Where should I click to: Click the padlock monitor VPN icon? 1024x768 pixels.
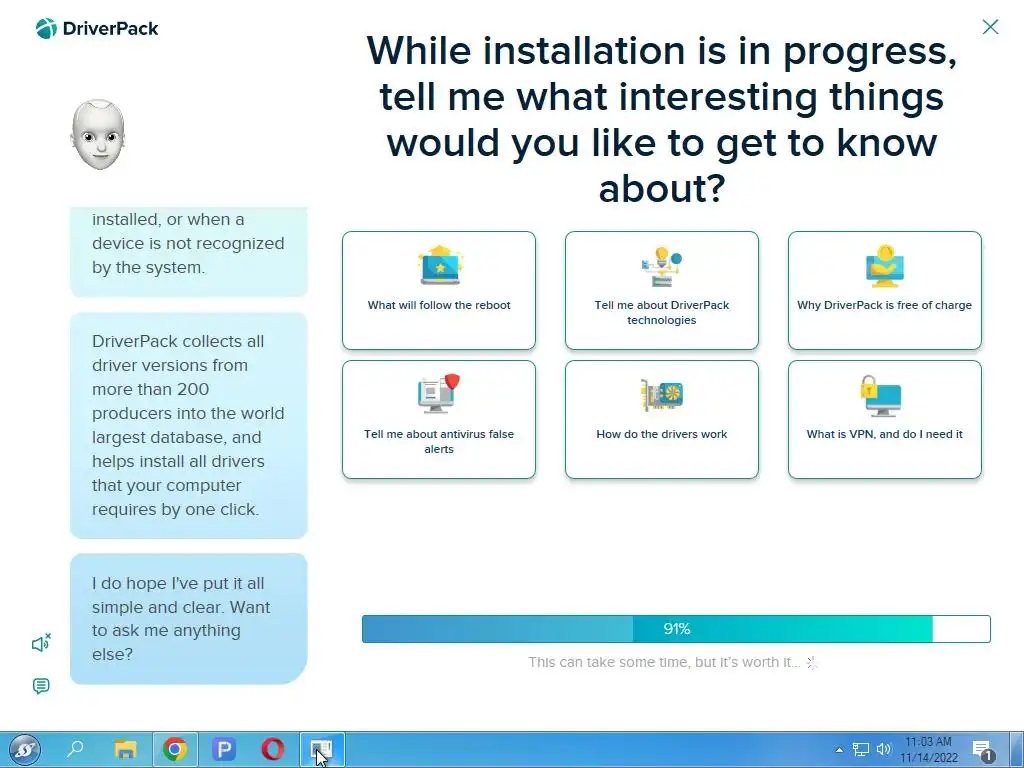880,395
